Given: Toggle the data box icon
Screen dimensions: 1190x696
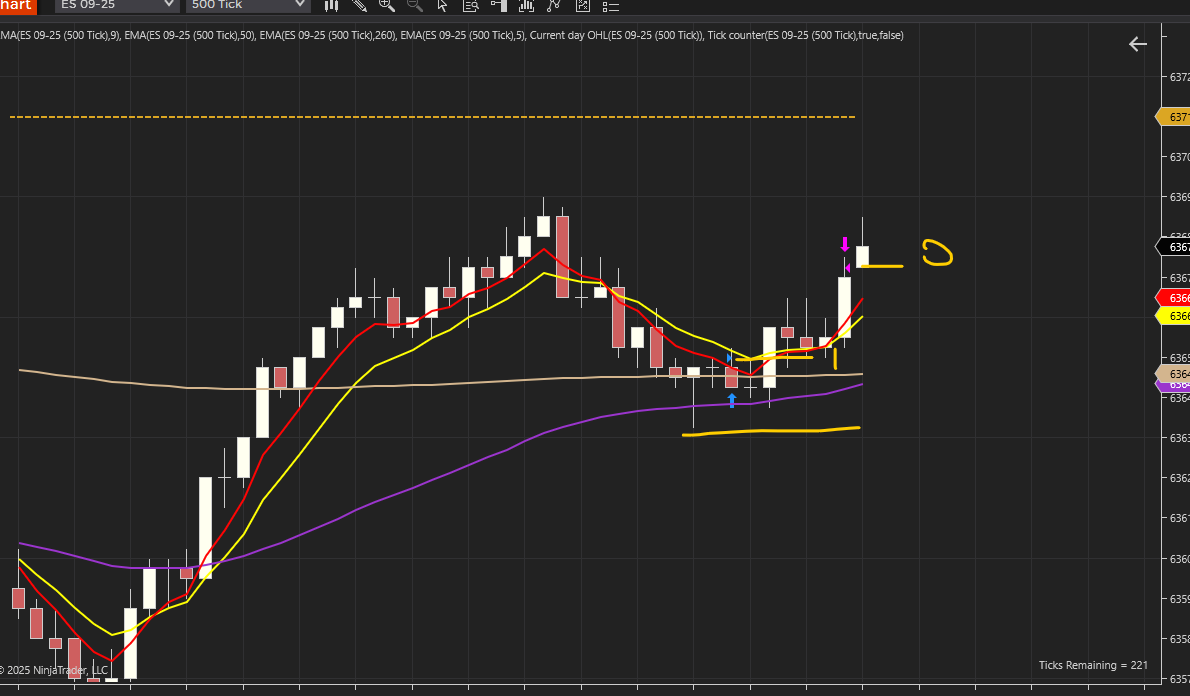Looking at the screenshot, I should (471, 6).
